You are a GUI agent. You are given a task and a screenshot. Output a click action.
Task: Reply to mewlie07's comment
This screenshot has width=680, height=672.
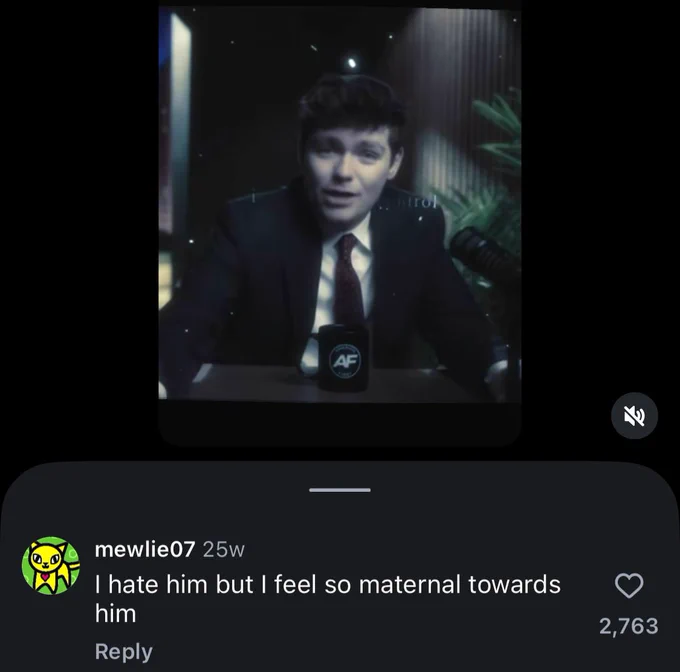click(124, 652)
